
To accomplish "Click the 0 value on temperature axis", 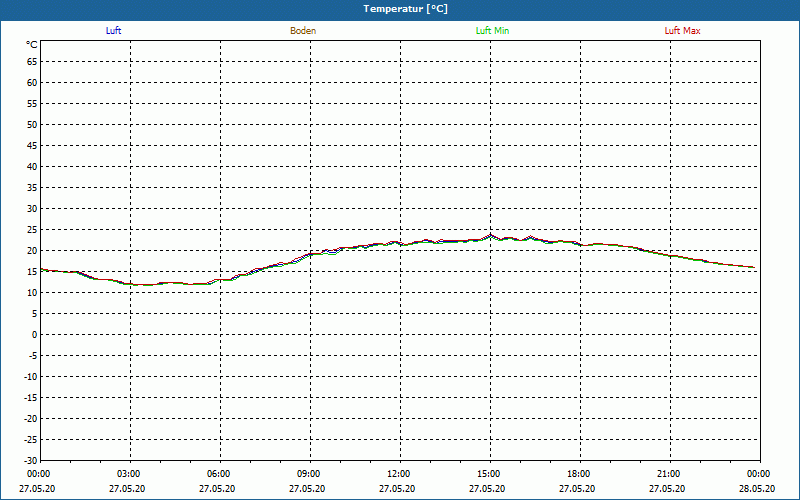I will click(35, 335).
